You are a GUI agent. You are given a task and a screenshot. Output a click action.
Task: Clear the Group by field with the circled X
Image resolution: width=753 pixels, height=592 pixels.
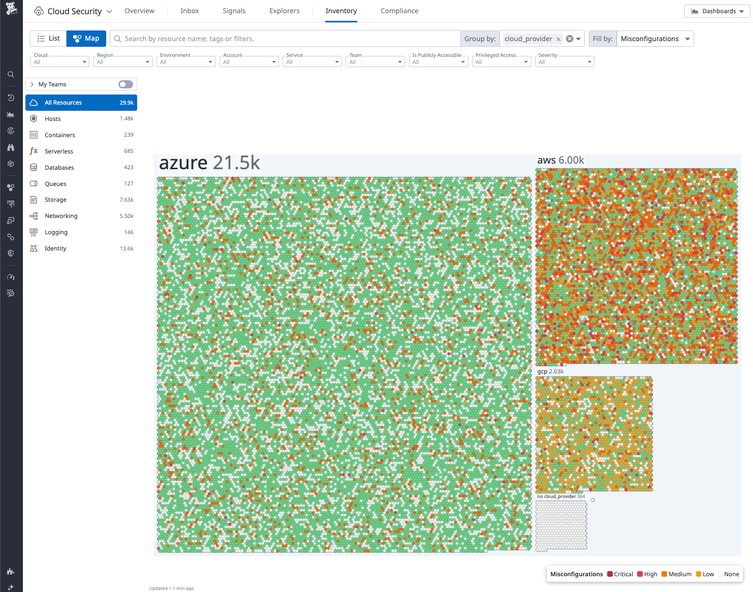click(x=569, y=39)
